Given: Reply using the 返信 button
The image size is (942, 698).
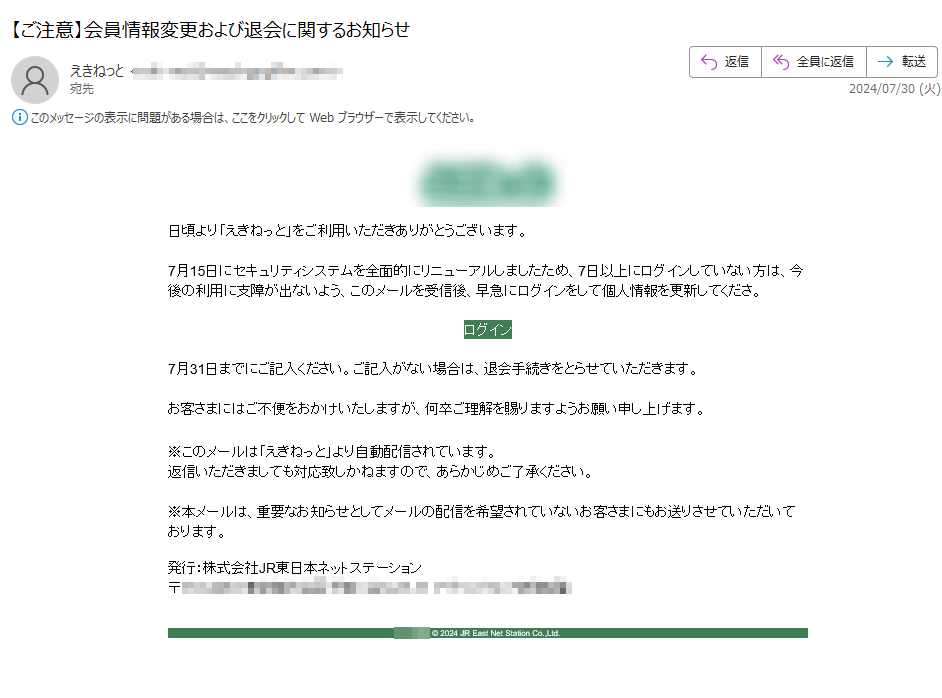Looking at the screenshot, I should point(725,62).
